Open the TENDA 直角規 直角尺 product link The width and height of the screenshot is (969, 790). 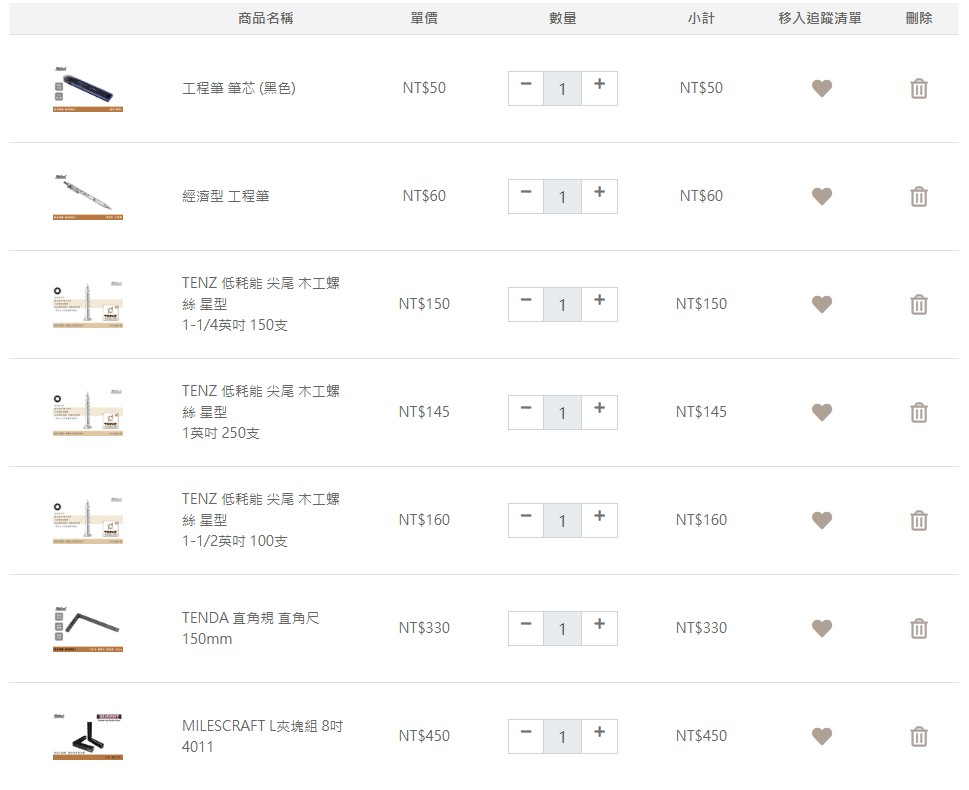[x=250, y=618]
